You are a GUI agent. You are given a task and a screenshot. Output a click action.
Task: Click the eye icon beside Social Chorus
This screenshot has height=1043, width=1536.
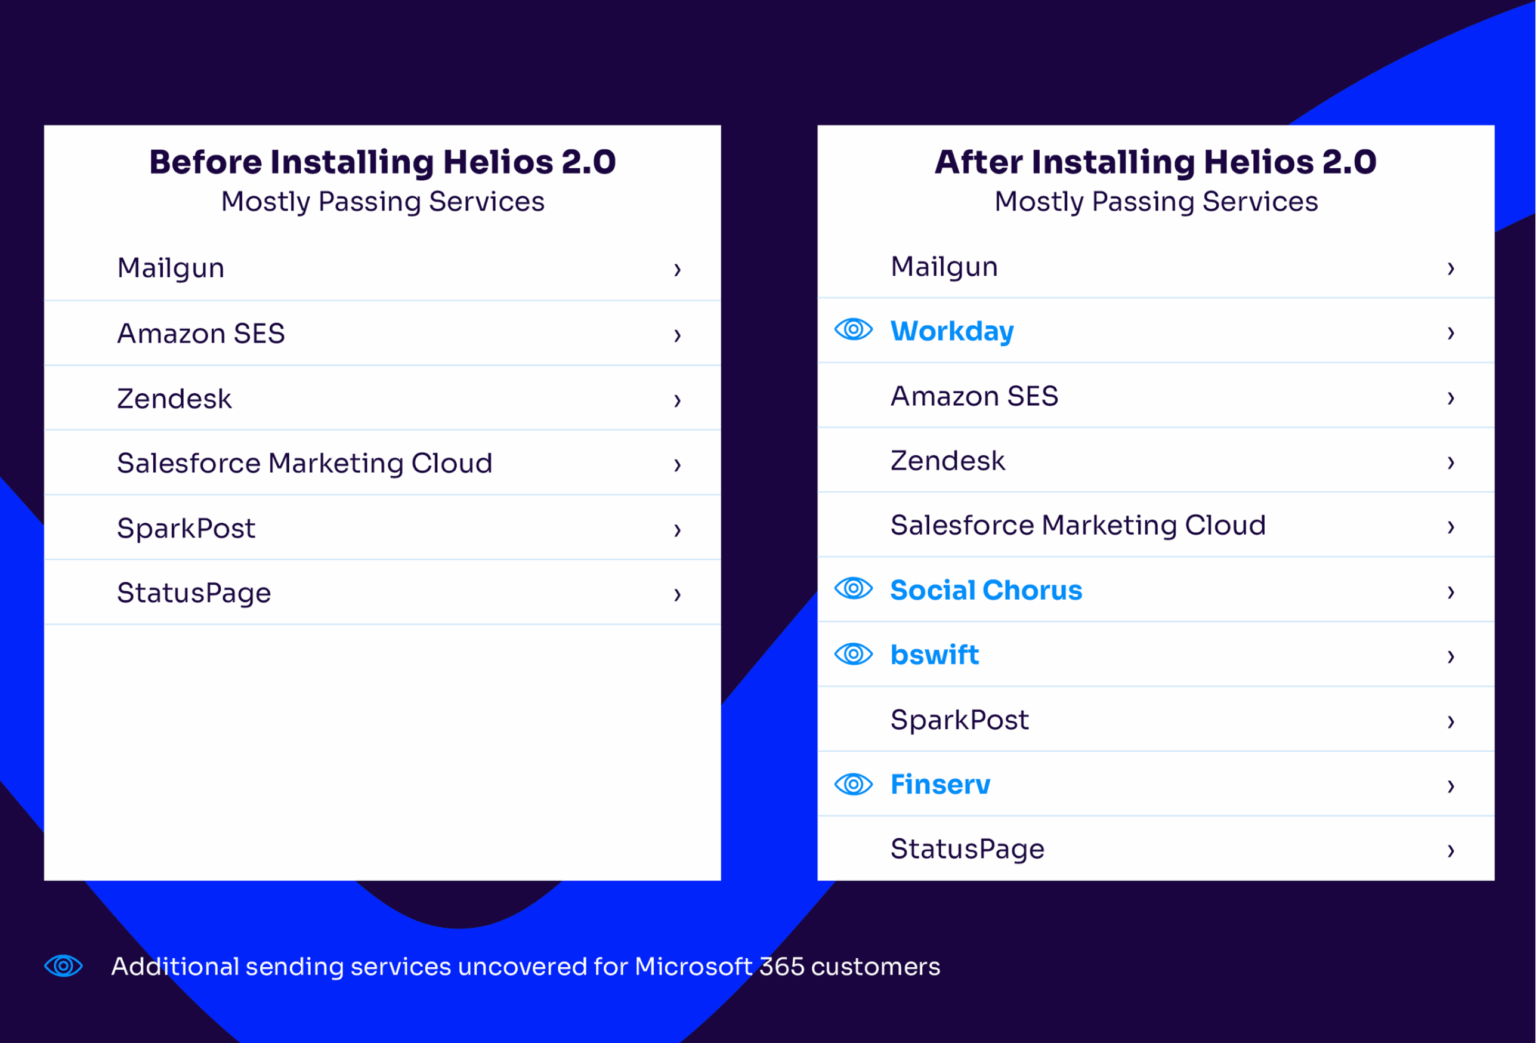click(853, 588)
